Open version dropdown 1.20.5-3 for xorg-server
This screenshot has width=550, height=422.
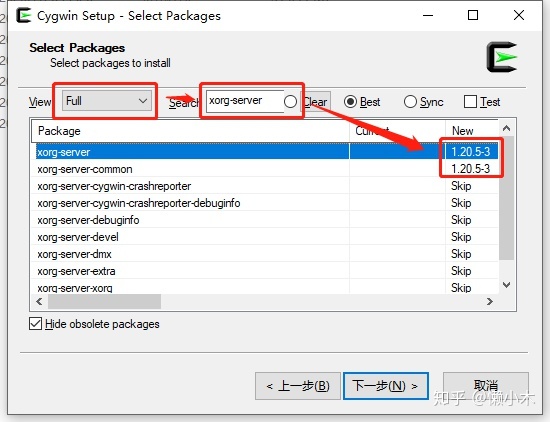pos(471,152)
